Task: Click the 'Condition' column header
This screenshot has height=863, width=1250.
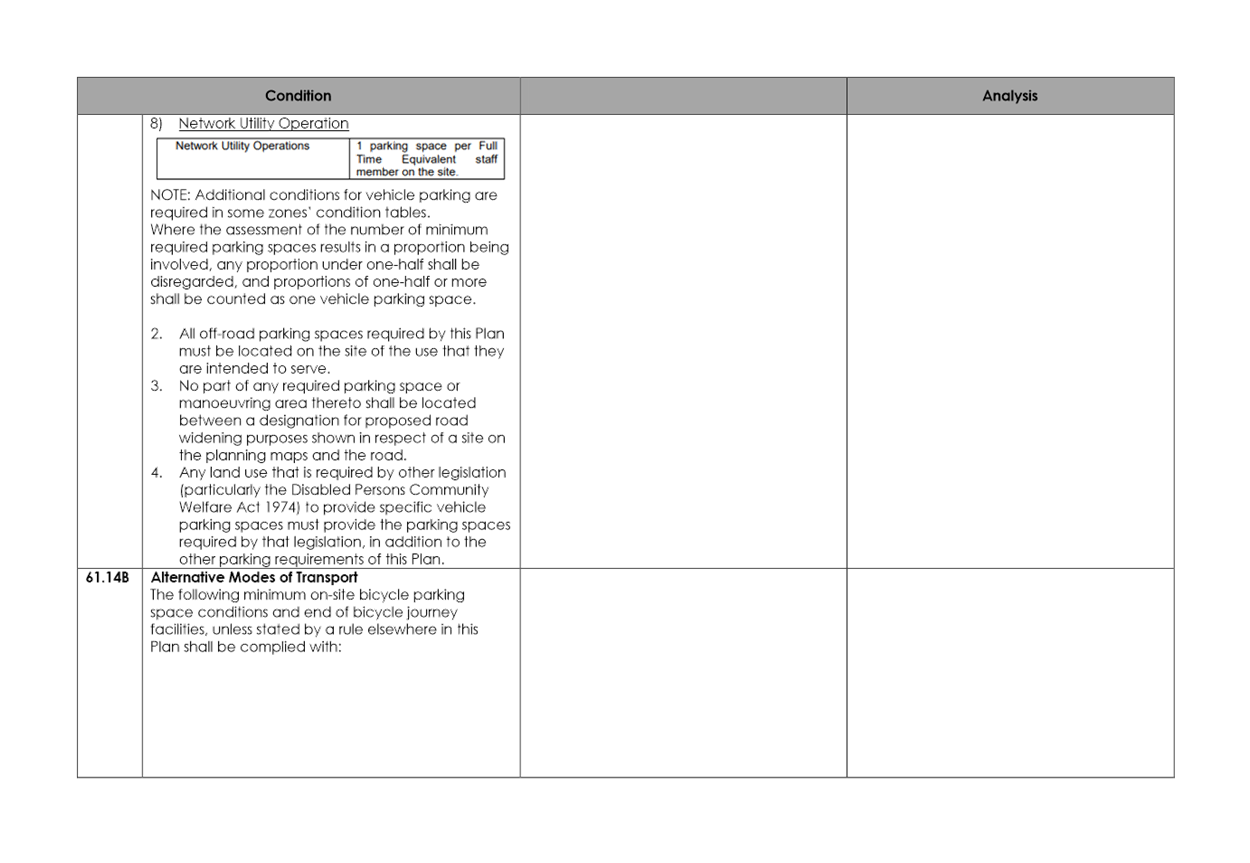Action: pos(298,96)
